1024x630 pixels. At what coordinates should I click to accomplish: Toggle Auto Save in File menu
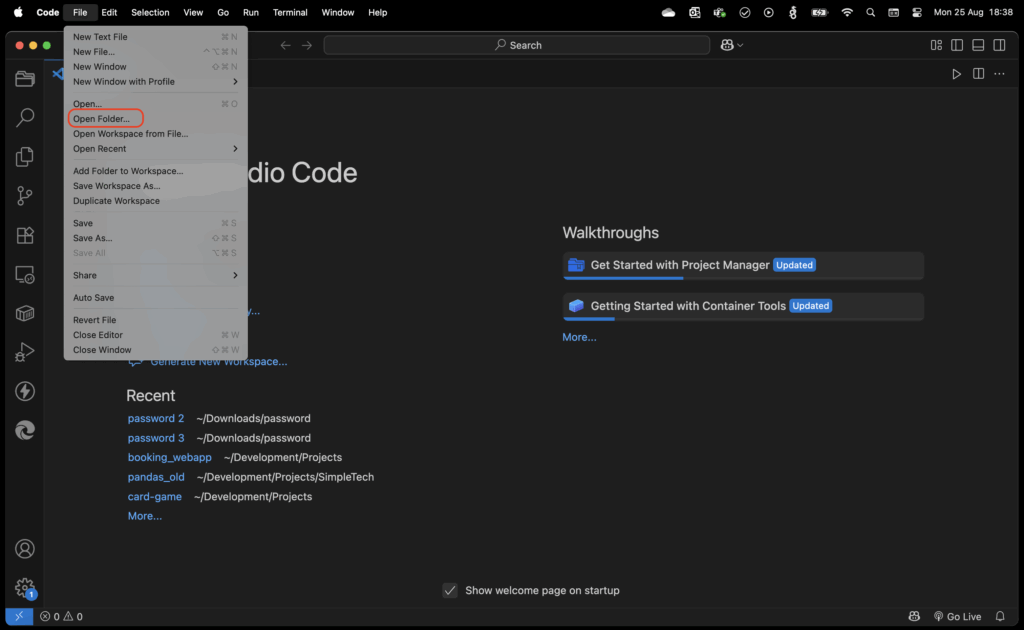pos(155,298)
